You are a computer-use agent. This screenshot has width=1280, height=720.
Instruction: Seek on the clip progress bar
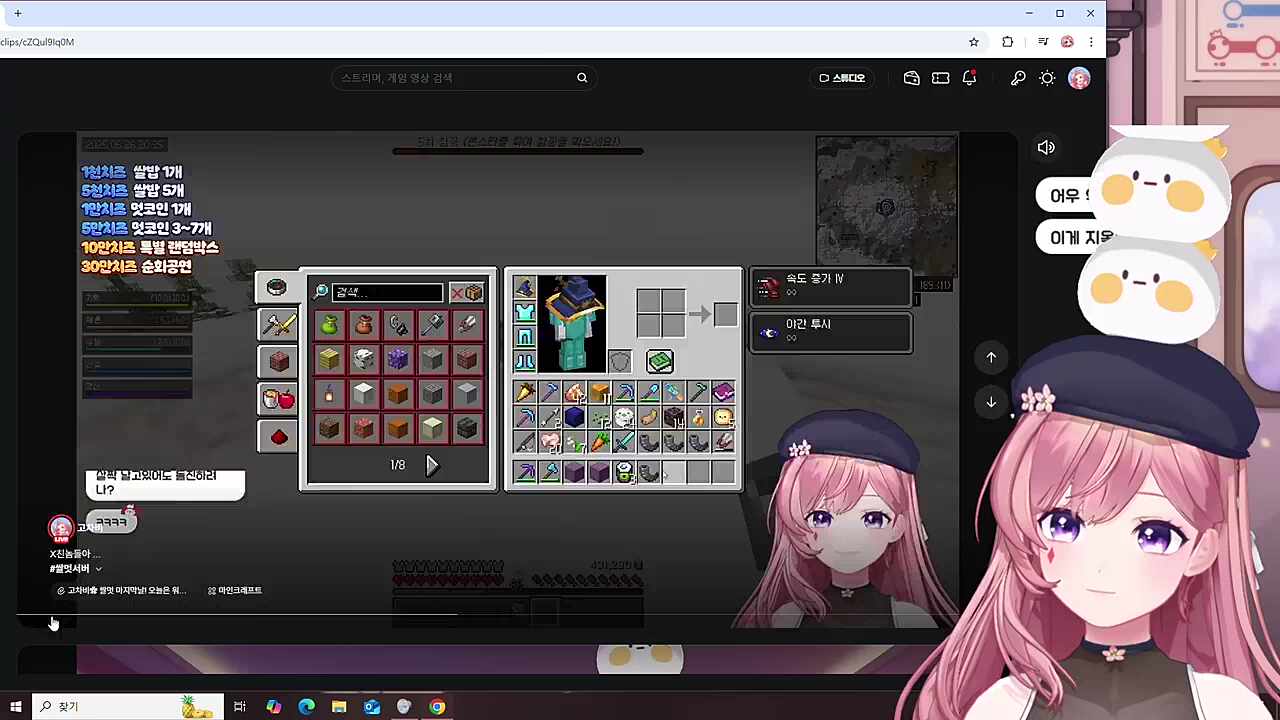coord(487,615)
